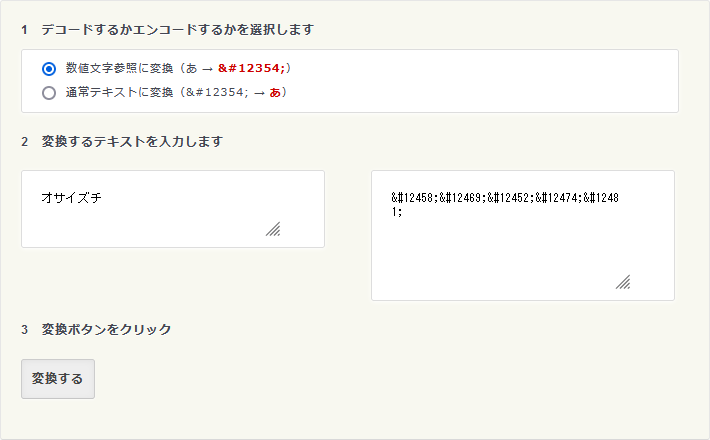
Task: Click the step number 2
Action: coord(24,142)
